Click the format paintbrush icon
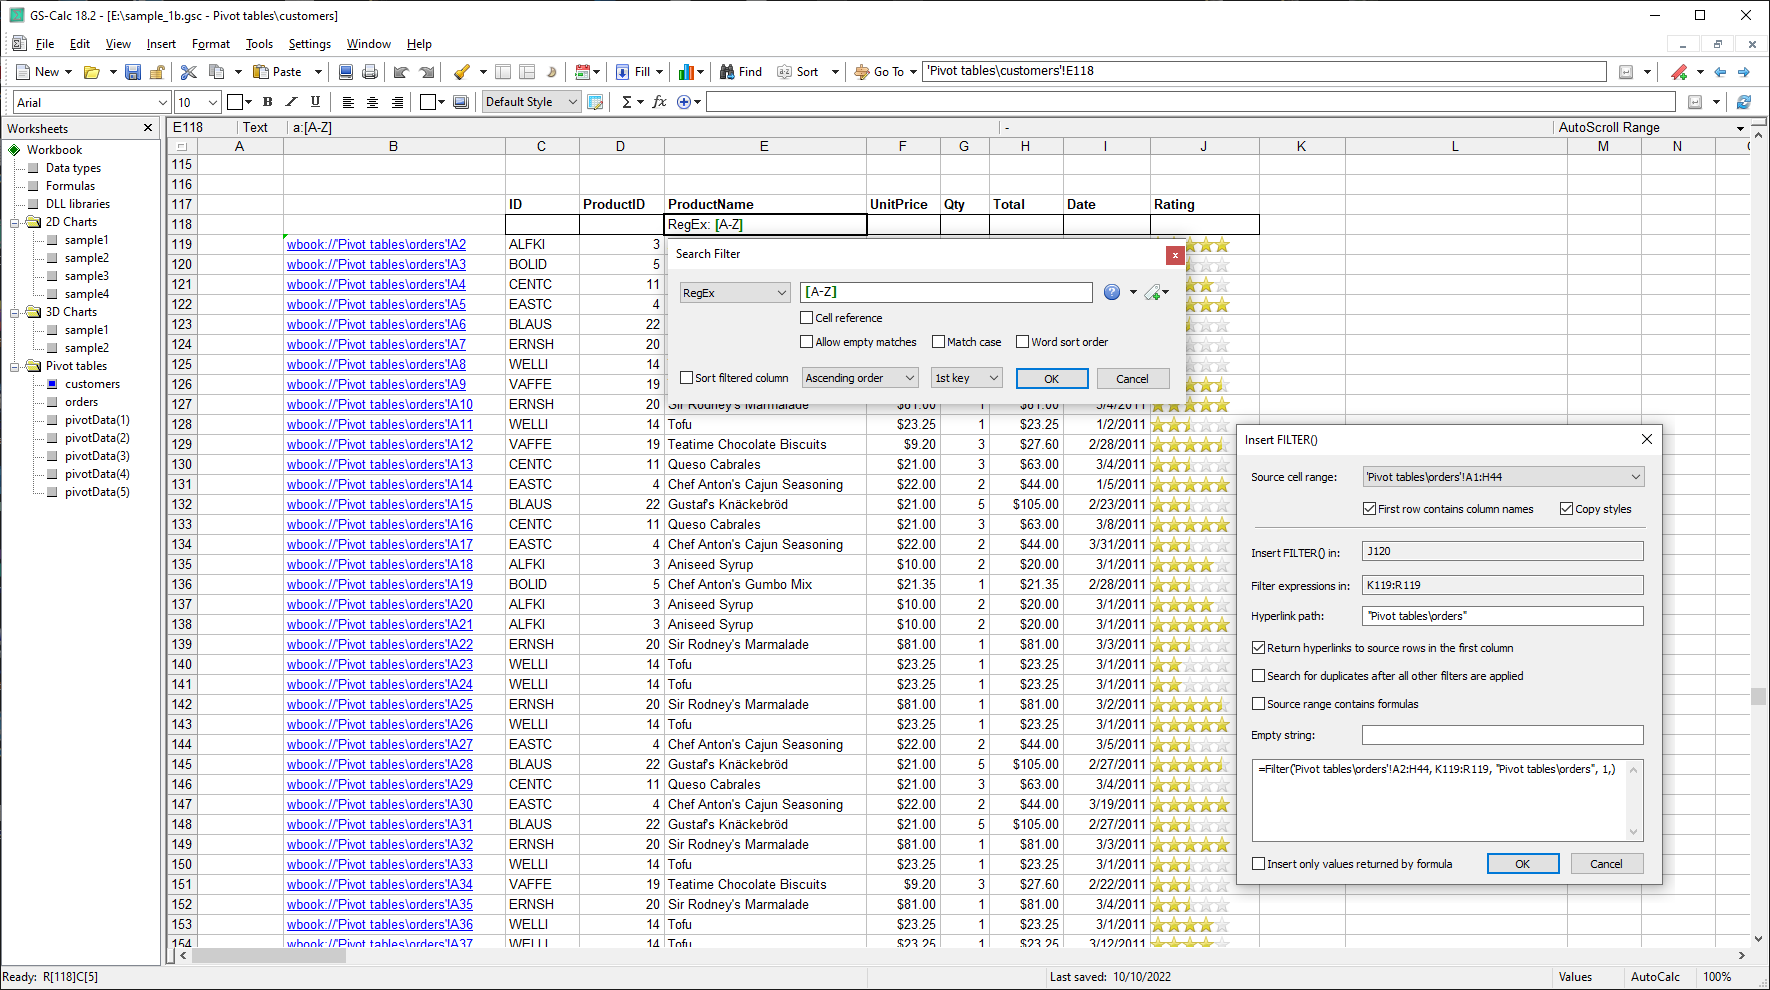 (x=461, y=72)
